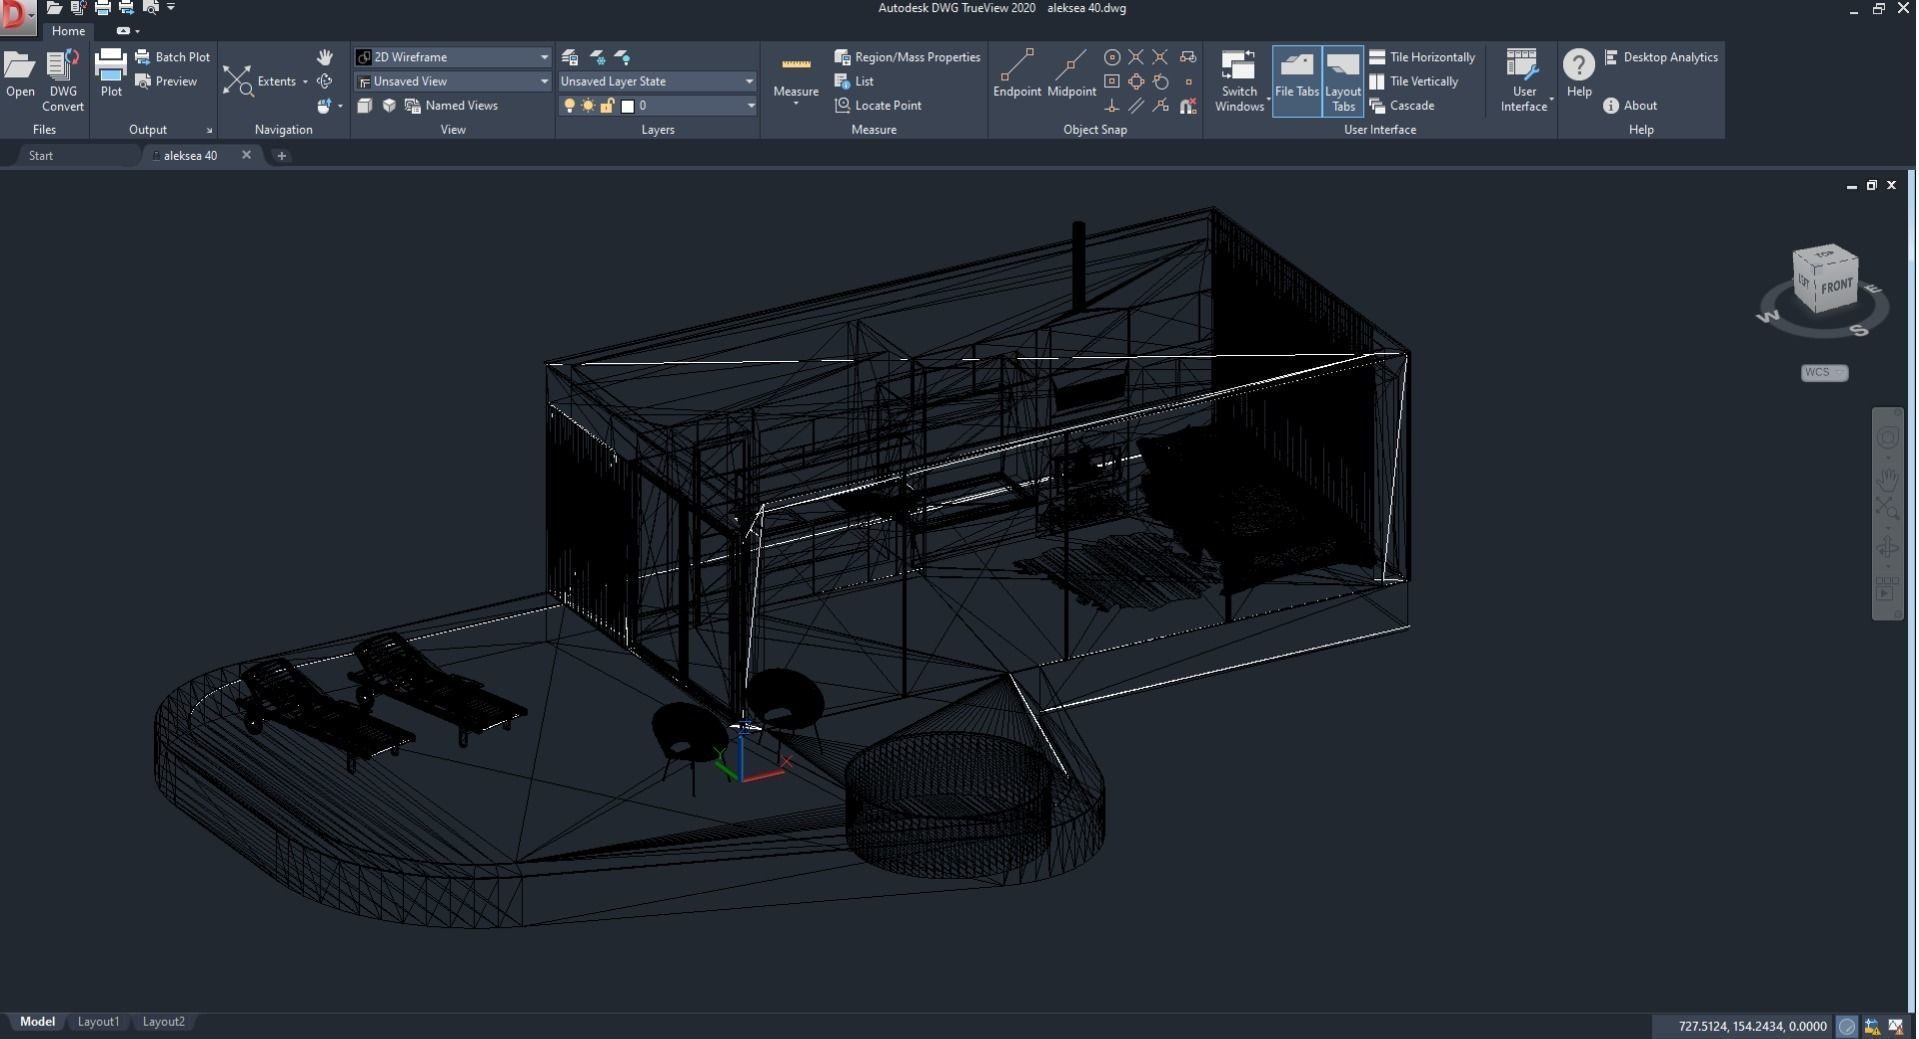Open the Unsaved View dropdown
Image resolution: width=1919 pixels, height=1039 pixels.
click(453, 81)
